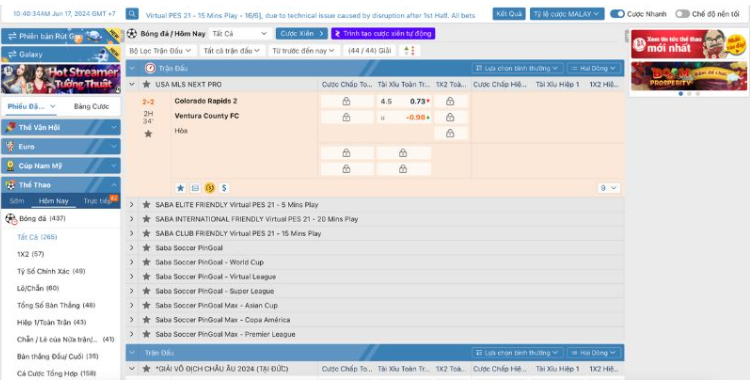Open the Hai Dòng layout dropdown

coord(594,69)
